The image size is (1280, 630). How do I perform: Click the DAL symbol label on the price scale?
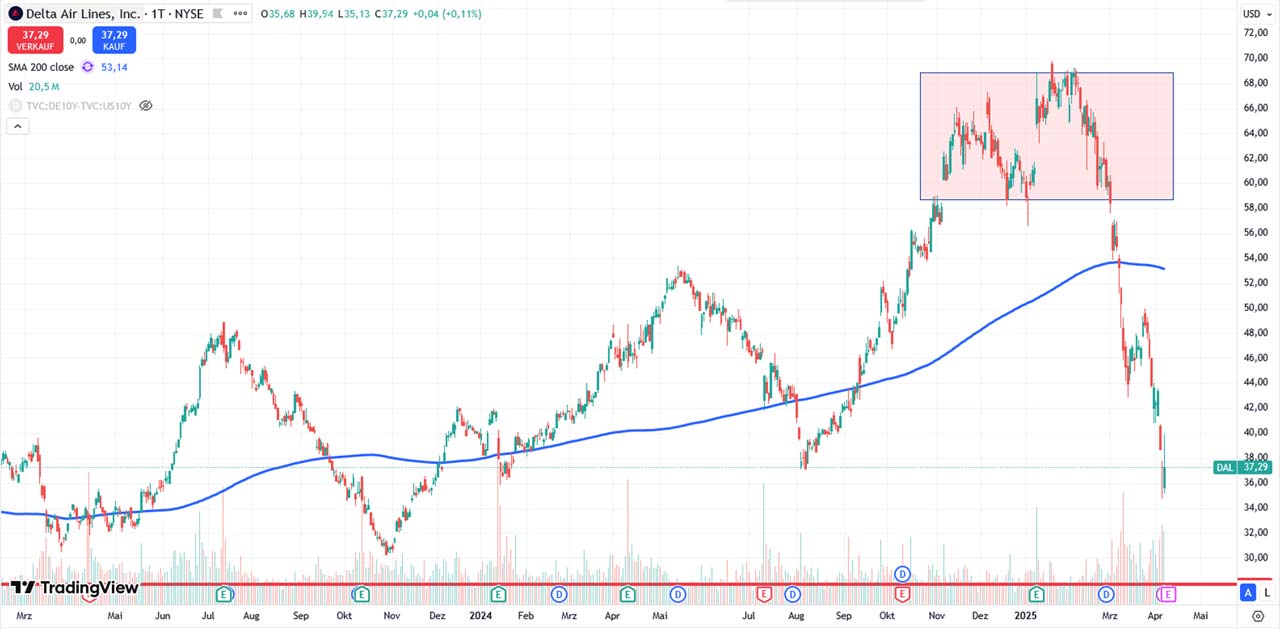click(1224, 467)
